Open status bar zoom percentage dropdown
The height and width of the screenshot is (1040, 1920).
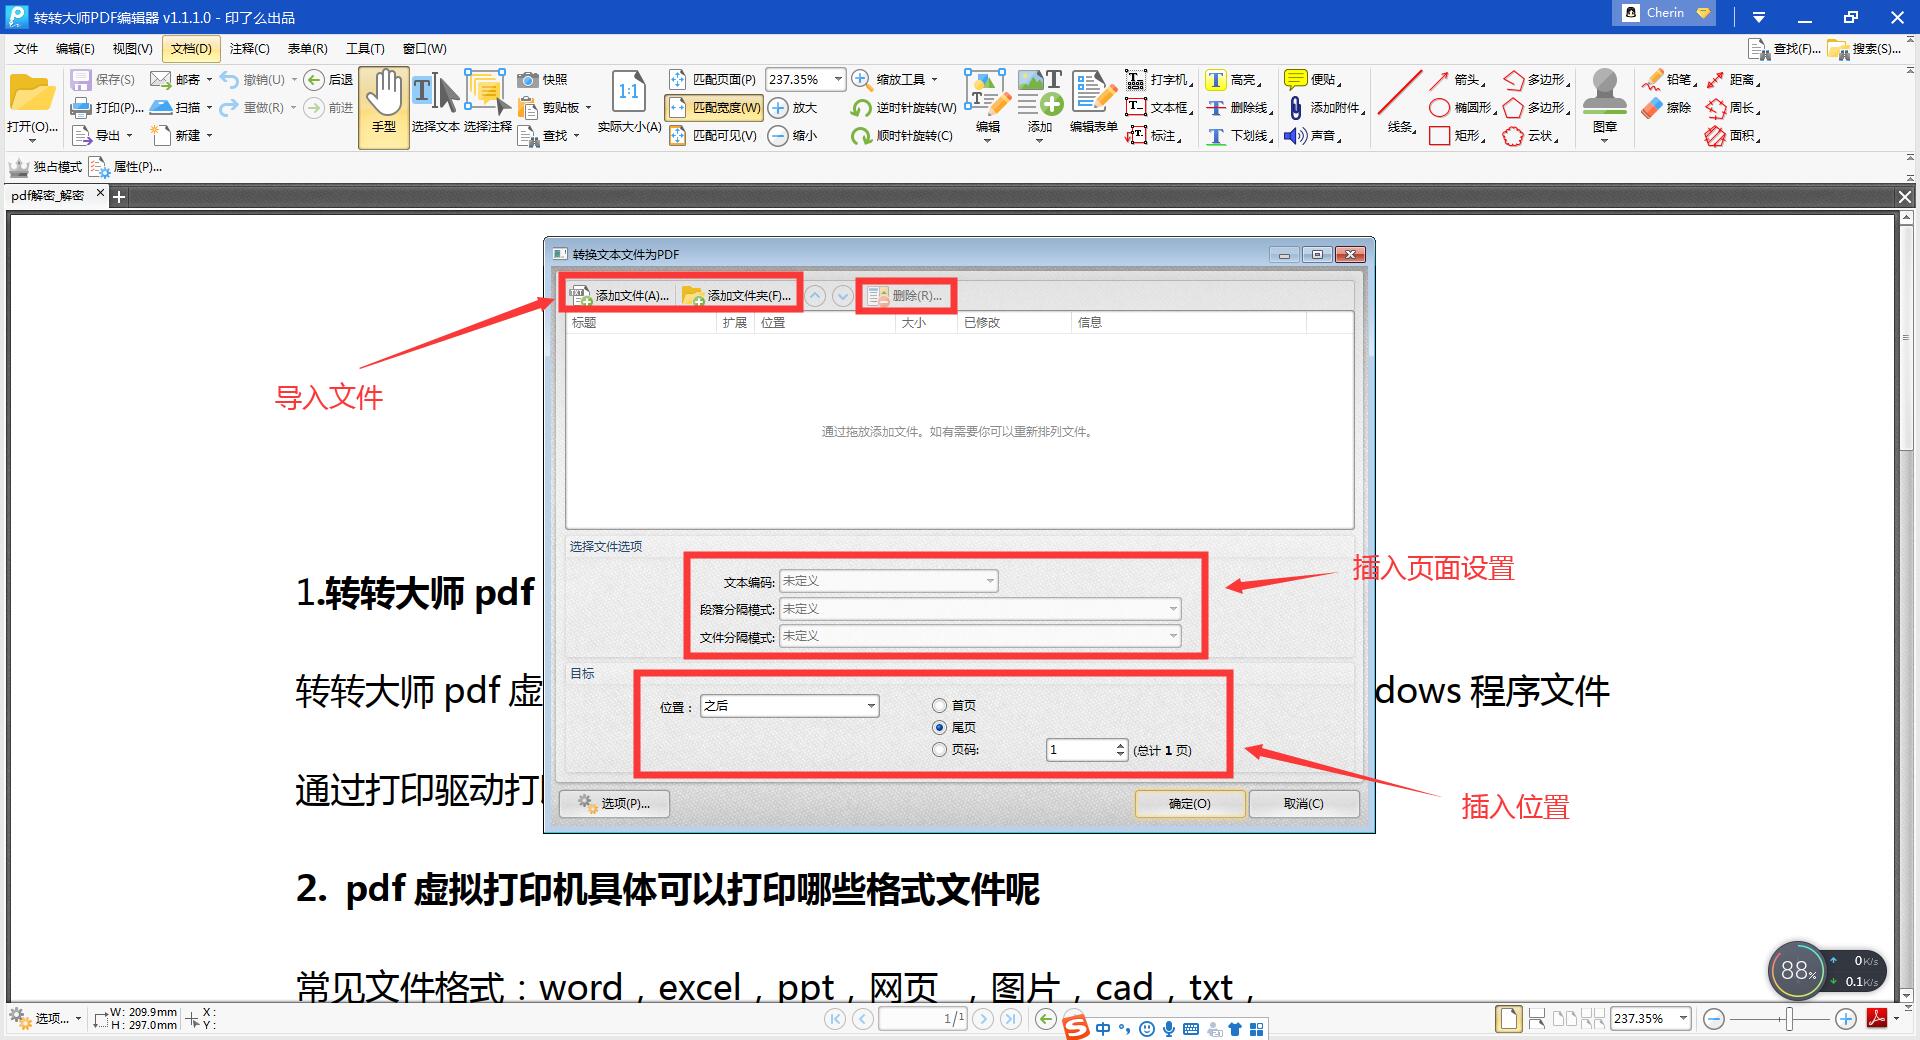coord(1683,1018)
